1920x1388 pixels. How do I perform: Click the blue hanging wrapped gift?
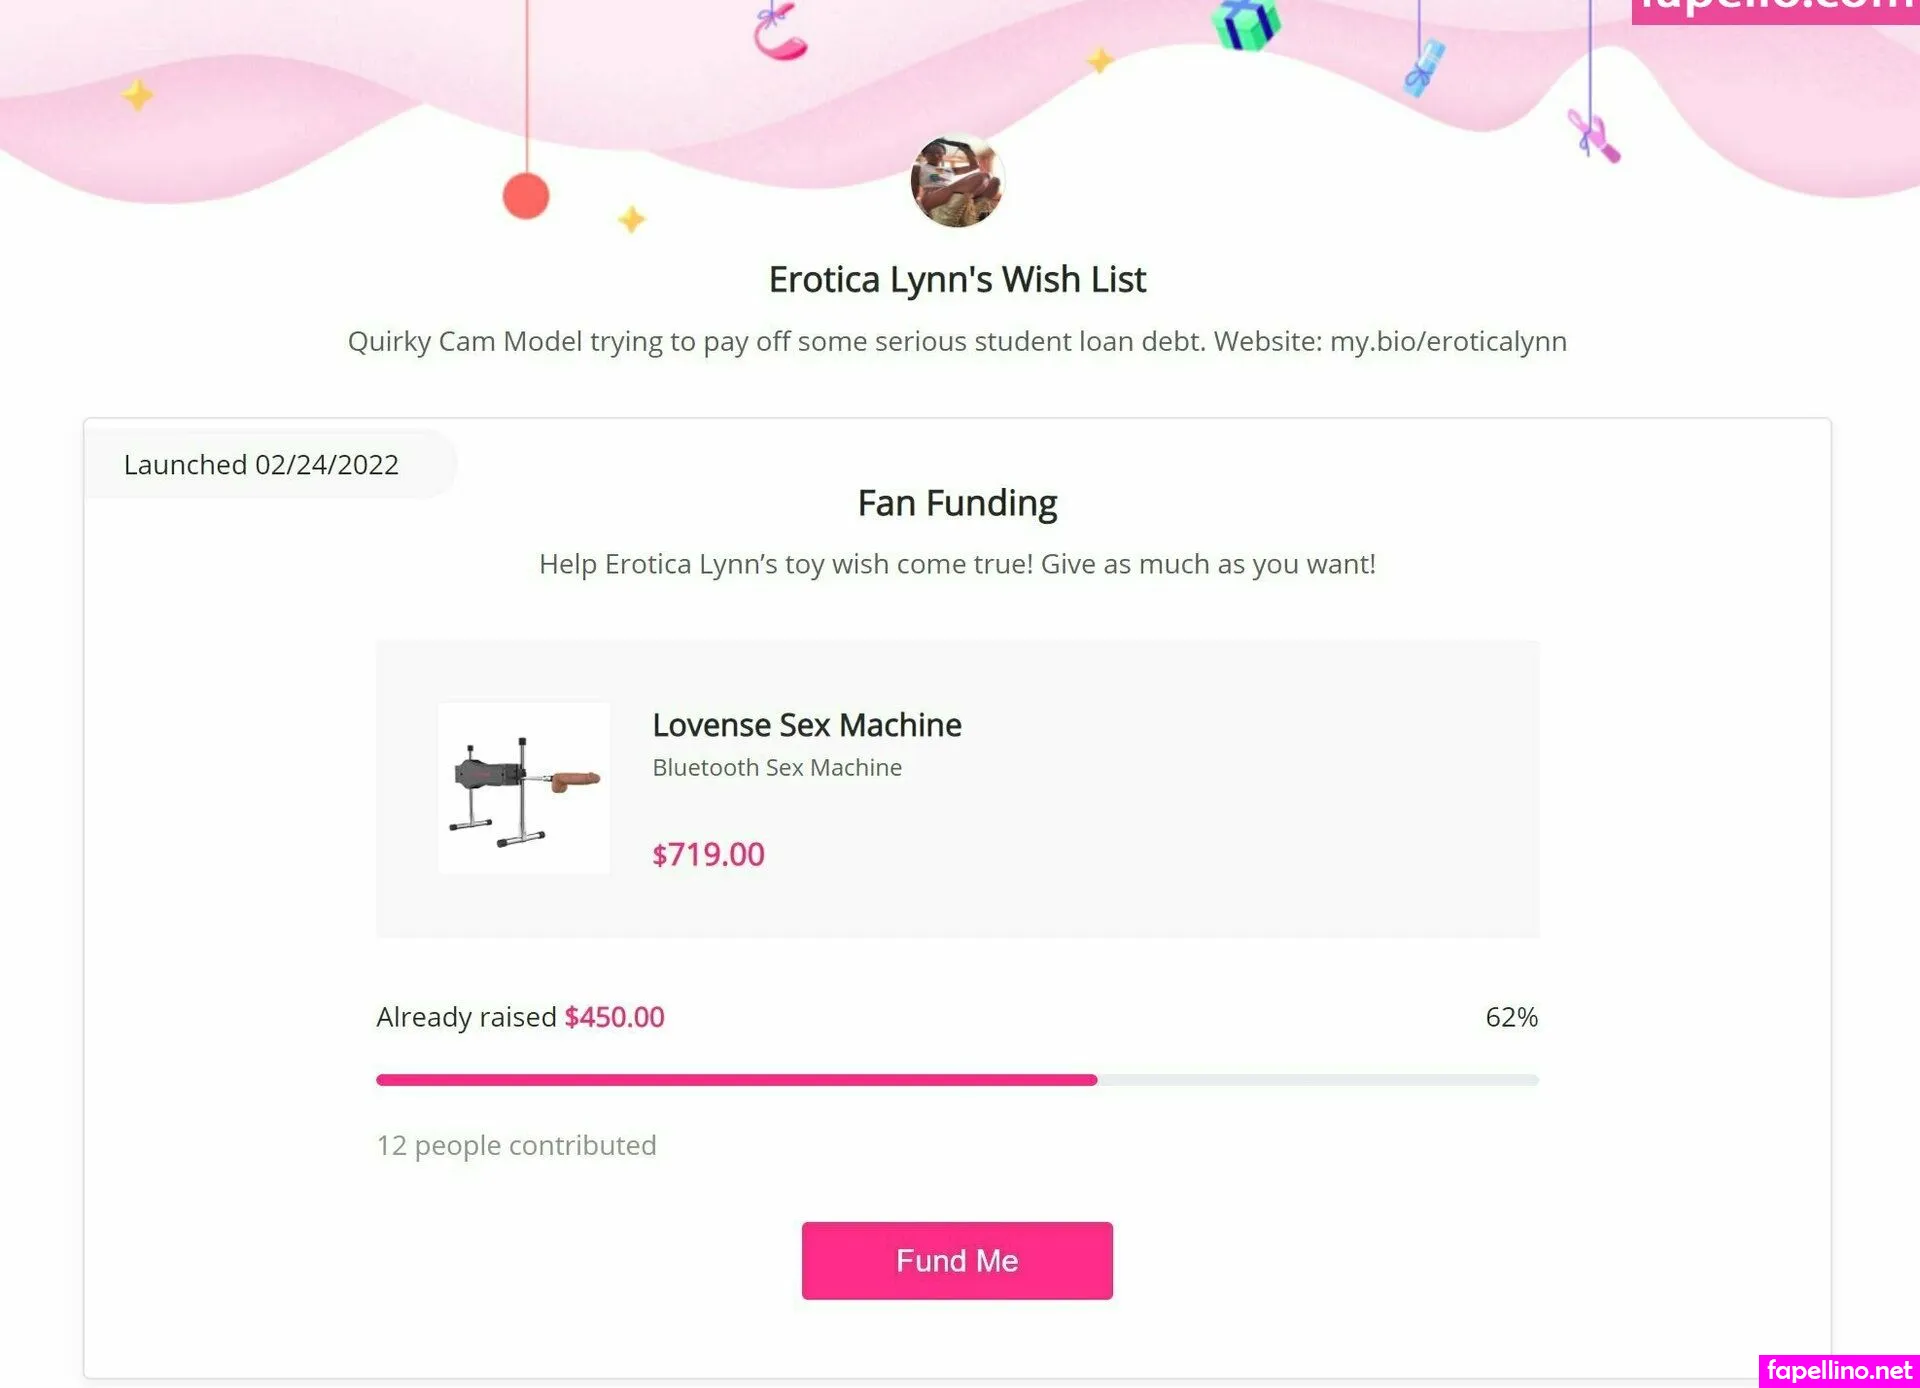tap(1425, 66)
